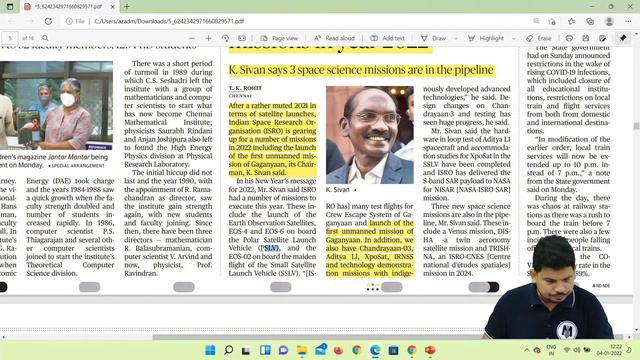This screenshot has width=640, height=360.
Task: Save the PDF as a copy
Action: 602,38
